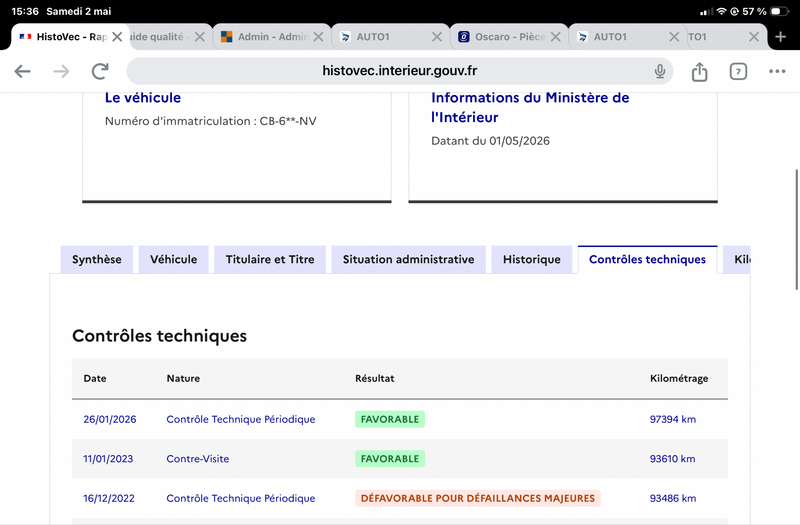Close the Oscaro tab
The width and height of the screenshot is (800, 525).
556,37
